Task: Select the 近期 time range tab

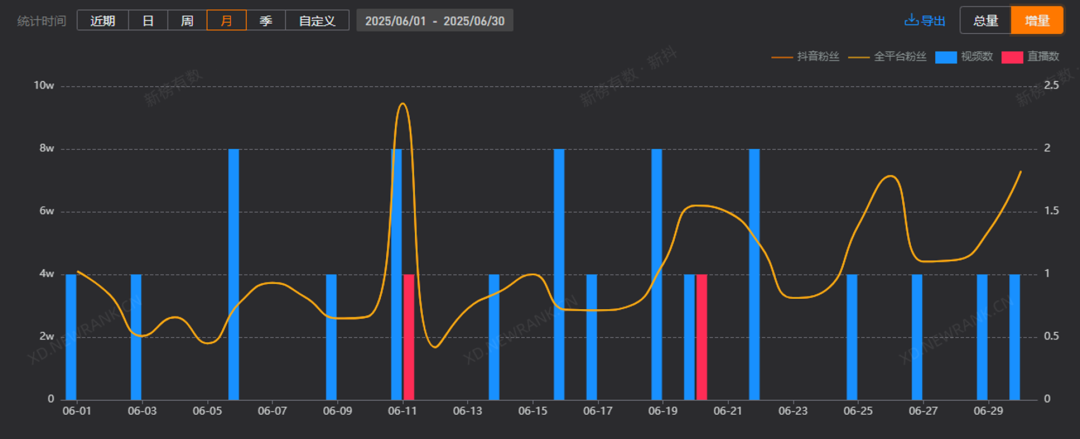Action: coord(103,21)
